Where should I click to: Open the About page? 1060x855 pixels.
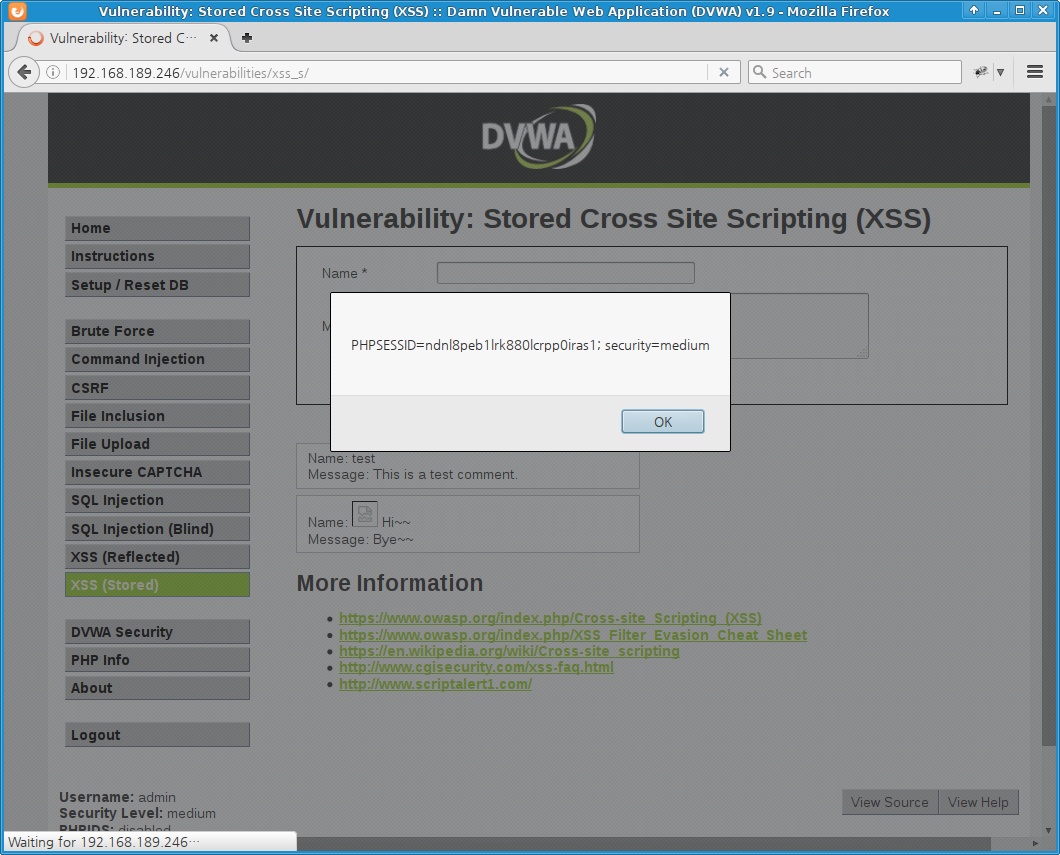pyautogui.click(x=158, y=688)
